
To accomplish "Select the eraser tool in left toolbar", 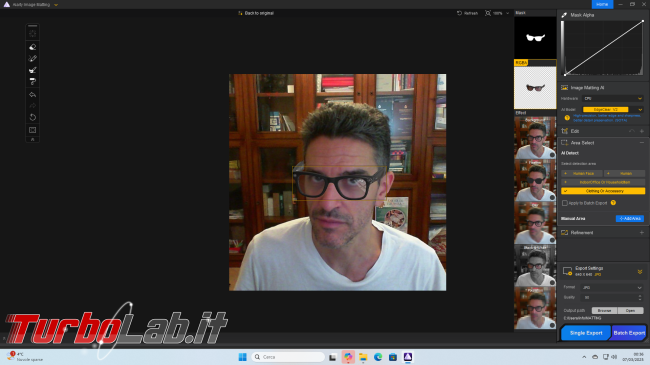I will point(32,47).
